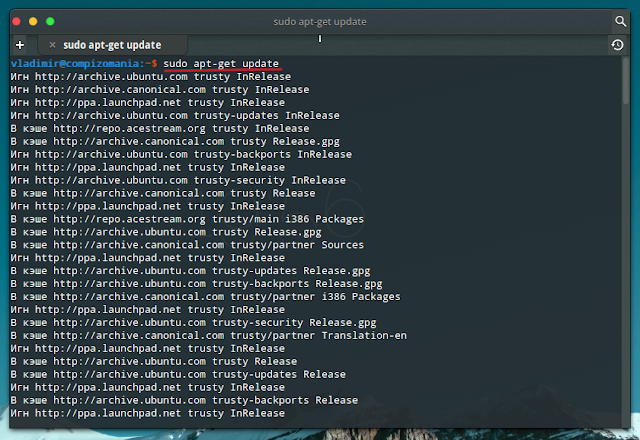
Task: Click the 'trusty-updates InRelease' line
Action: [175, 116]
